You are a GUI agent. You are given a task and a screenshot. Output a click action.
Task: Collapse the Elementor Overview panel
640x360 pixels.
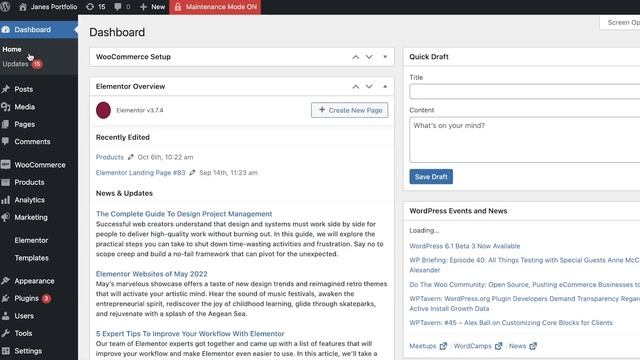(385, 87)
